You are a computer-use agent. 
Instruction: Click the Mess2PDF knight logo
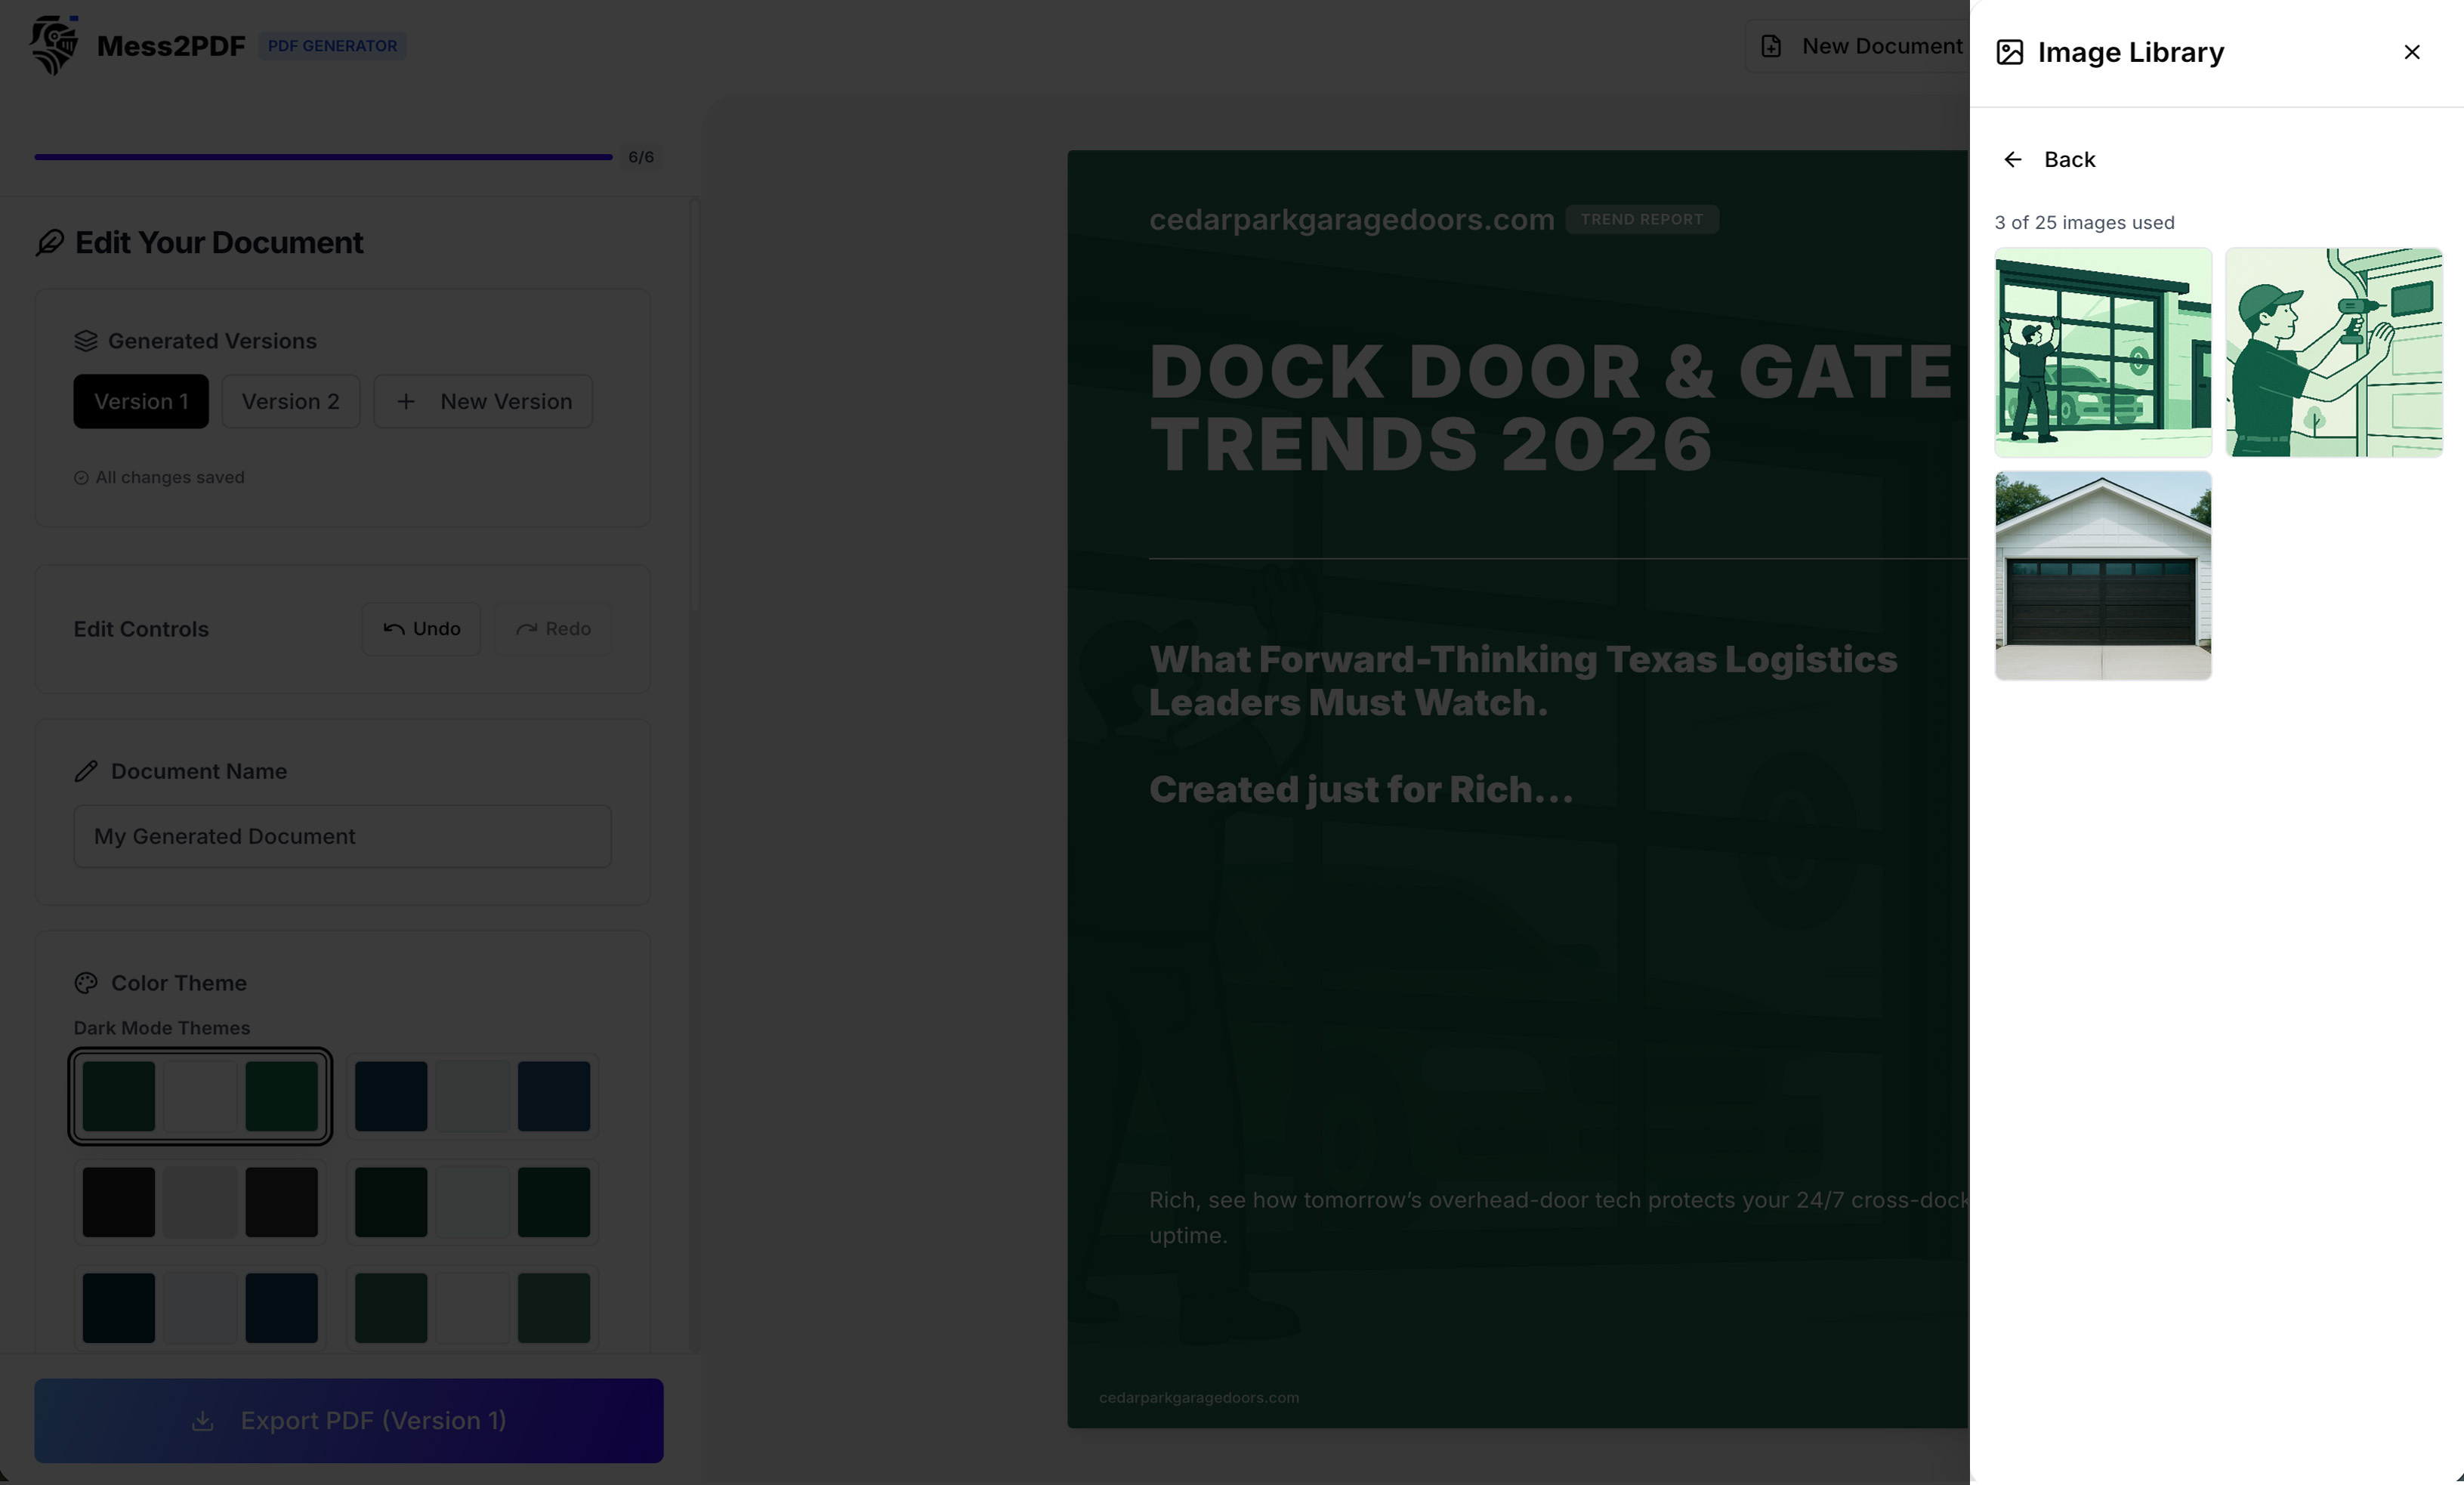click(53, 45)
